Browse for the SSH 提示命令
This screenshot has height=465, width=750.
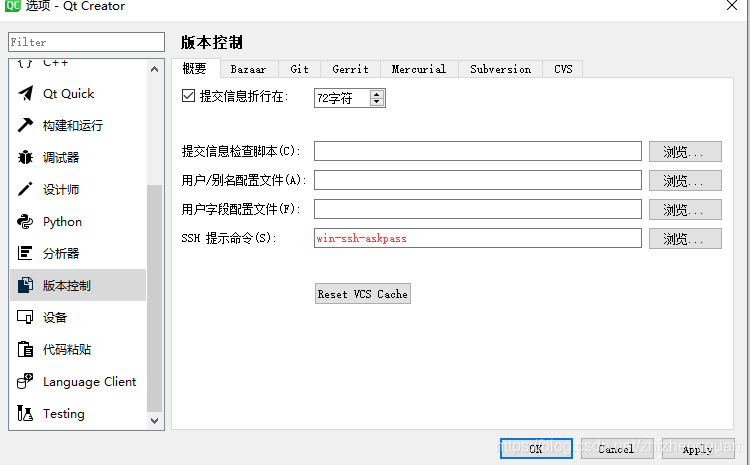pyautogui.click(x=685, y=238)
